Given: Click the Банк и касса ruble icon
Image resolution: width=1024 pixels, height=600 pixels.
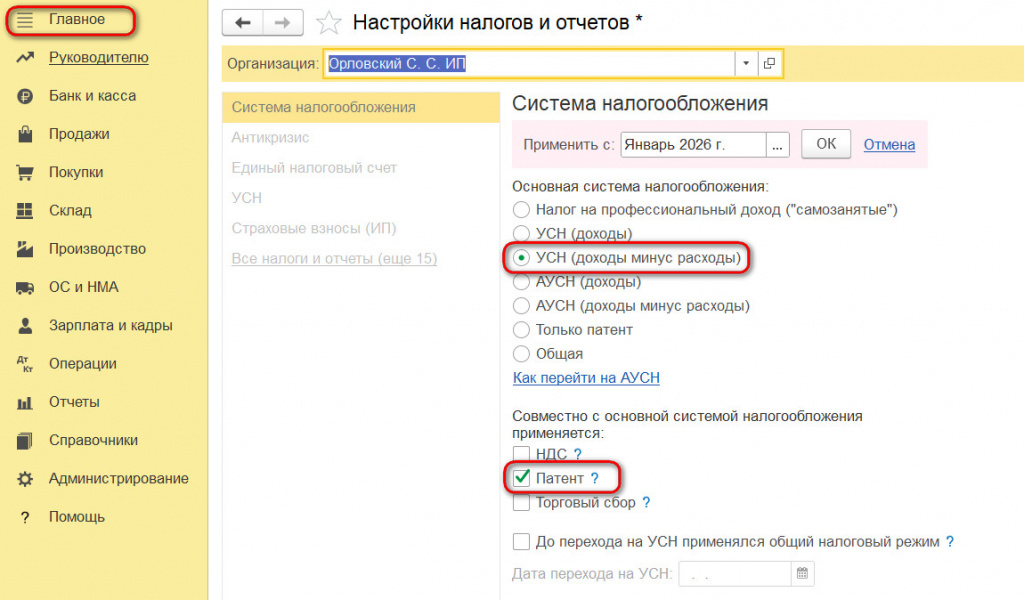Looking at the screenshot, I should (x=25, y=97).
